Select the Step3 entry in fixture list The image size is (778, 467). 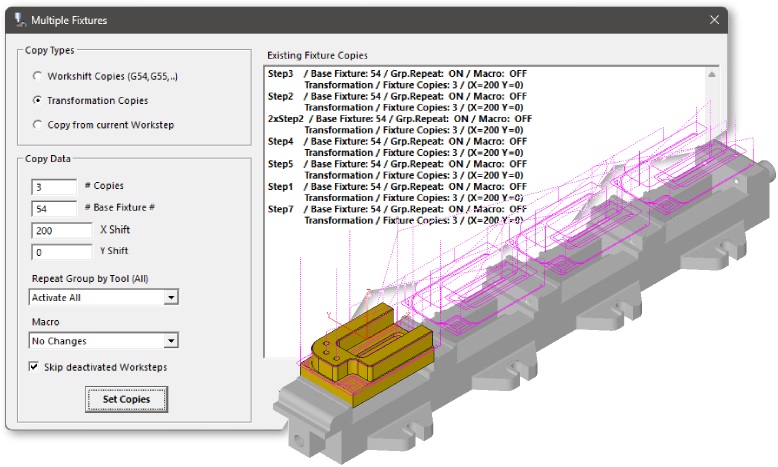point(397,79)
